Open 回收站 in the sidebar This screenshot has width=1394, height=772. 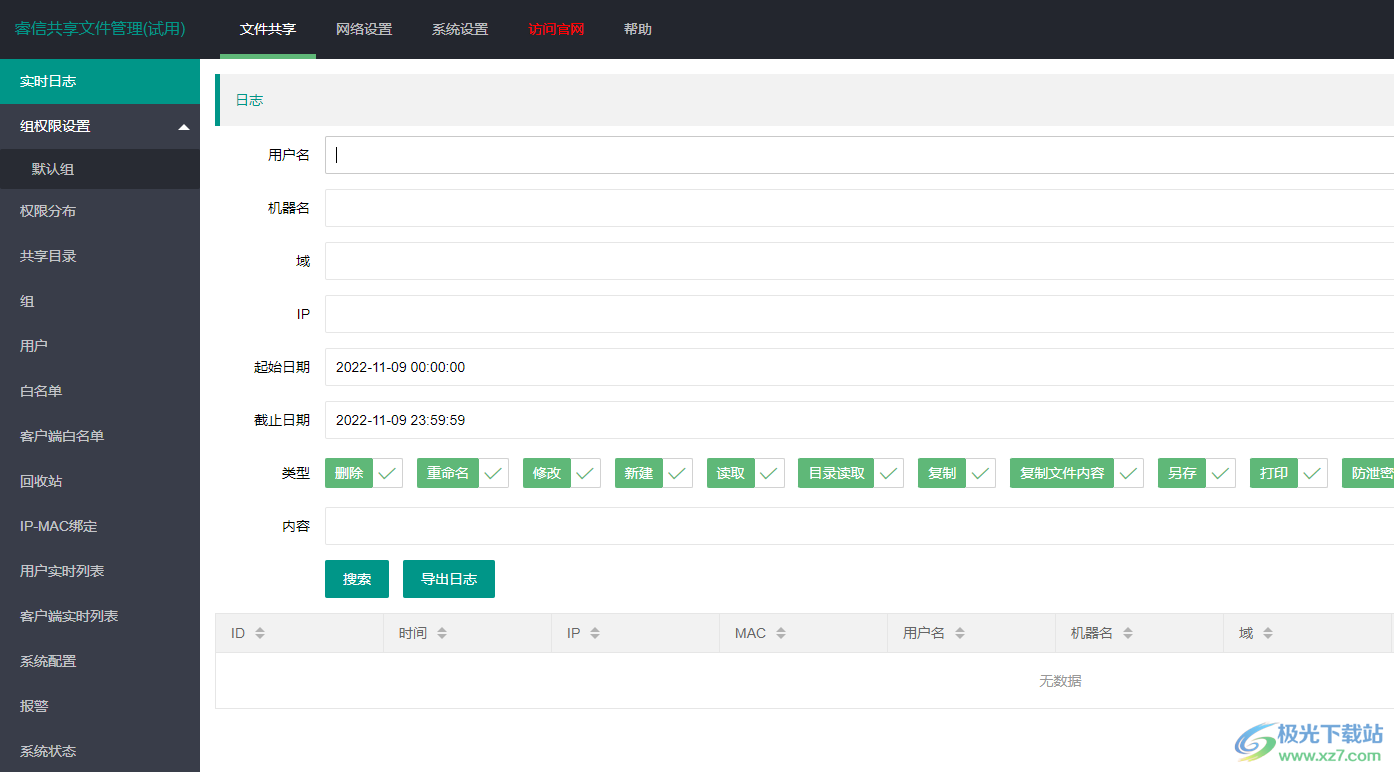click(100, 481)
